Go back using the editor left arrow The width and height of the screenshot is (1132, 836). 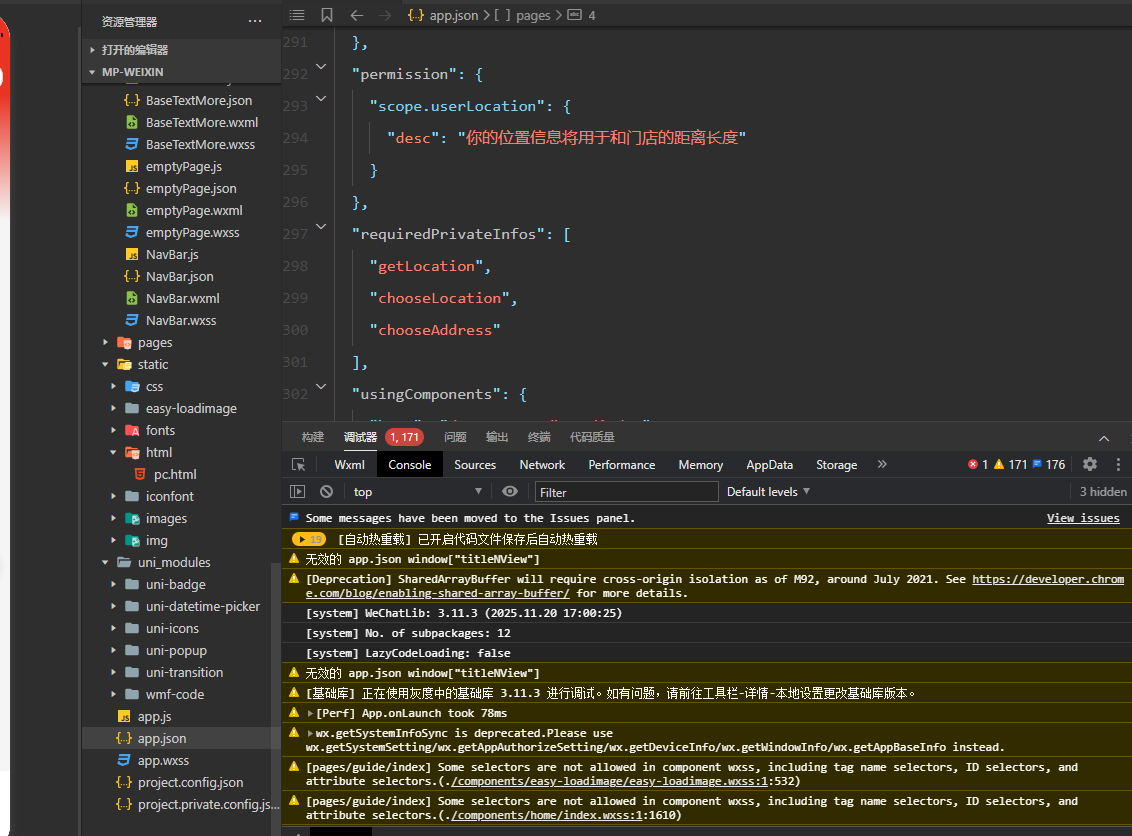(x=357, y=15)
